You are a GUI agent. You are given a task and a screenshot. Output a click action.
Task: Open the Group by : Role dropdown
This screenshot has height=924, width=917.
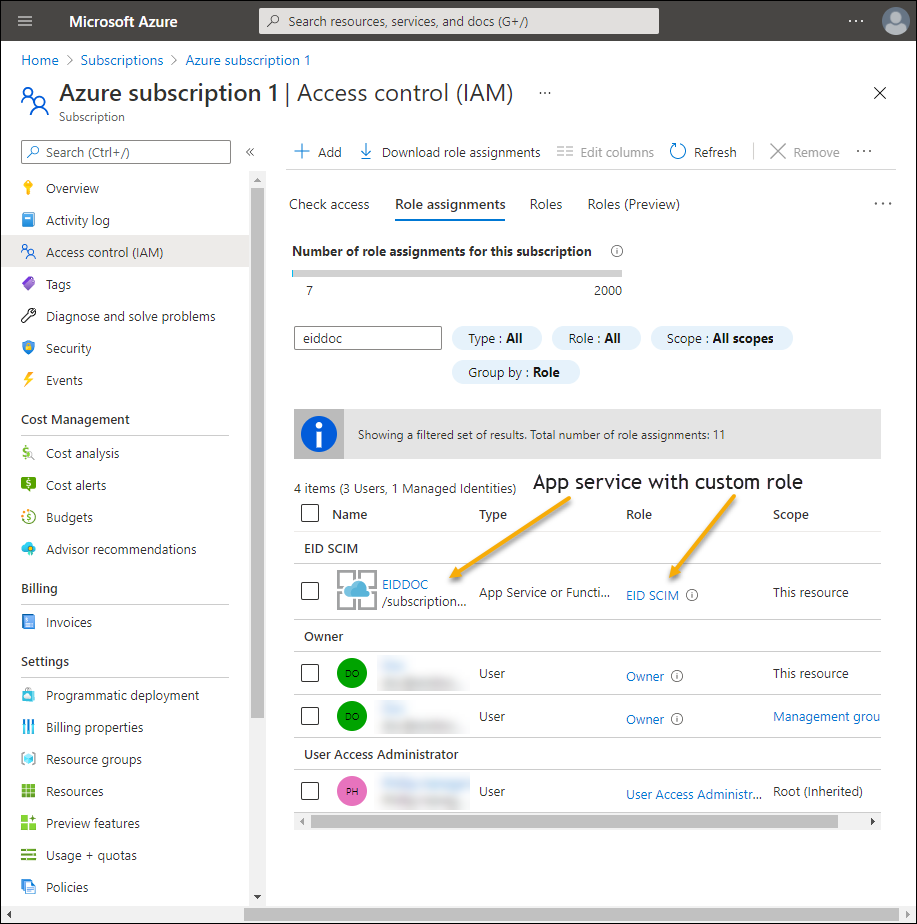(x=515, y=372)
